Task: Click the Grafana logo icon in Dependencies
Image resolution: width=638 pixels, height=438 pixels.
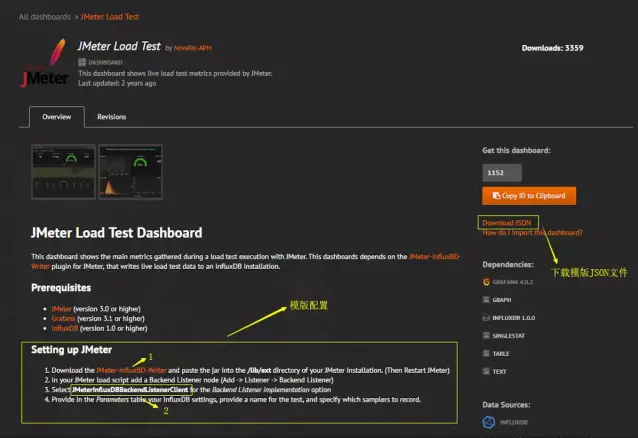Action: point(486,282)
